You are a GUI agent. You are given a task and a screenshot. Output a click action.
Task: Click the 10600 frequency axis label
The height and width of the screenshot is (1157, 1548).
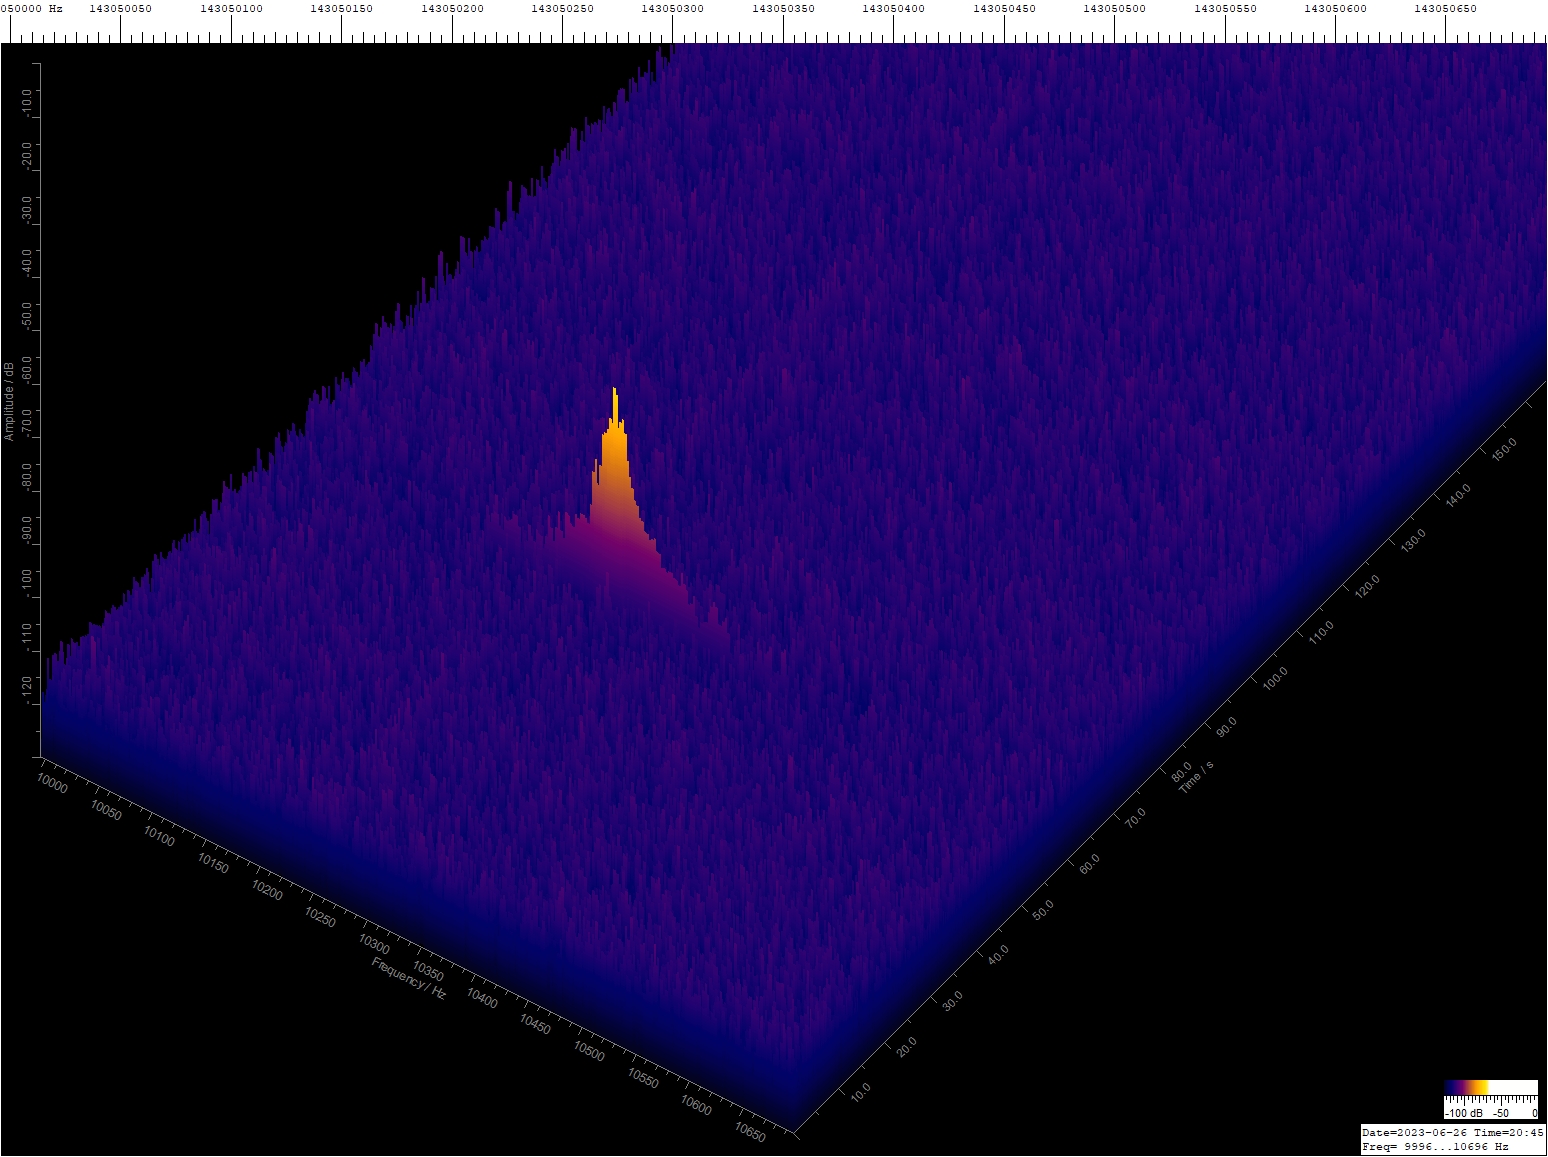(x=696, y=1106)
